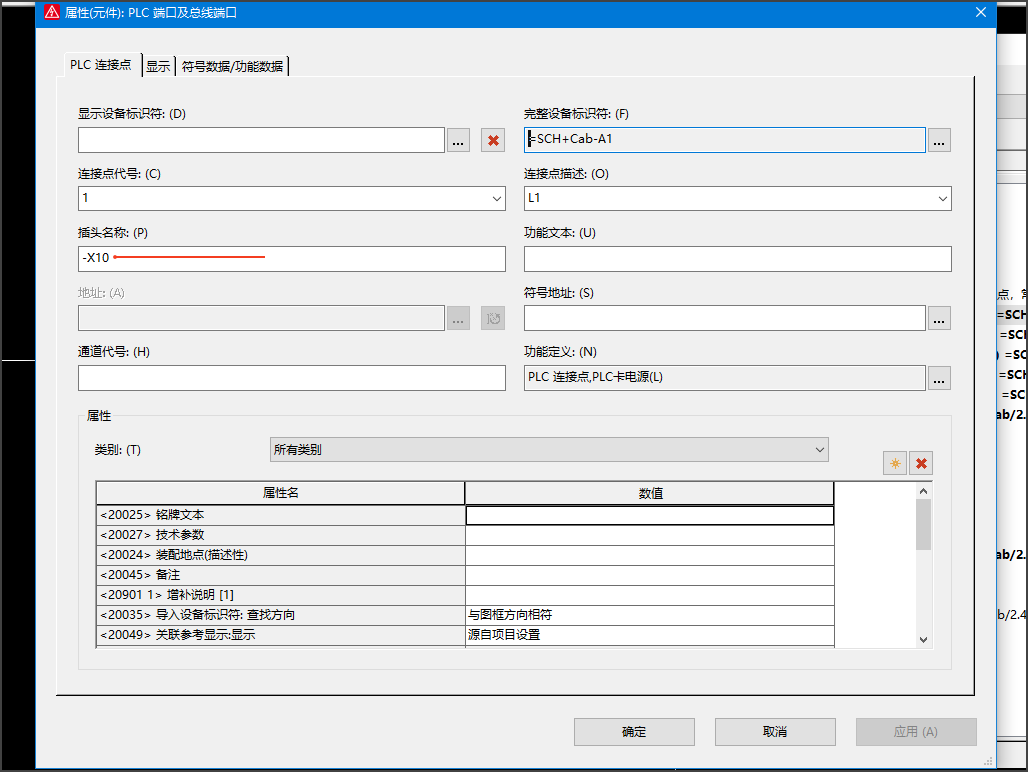
Task: Switch to the 显示 tab
Action: 158,66
